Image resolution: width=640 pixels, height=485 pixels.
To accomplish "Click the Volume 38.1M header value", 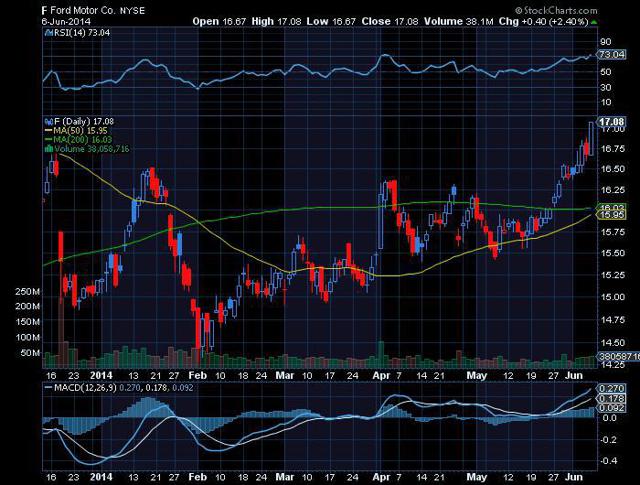I will (459, 21).
